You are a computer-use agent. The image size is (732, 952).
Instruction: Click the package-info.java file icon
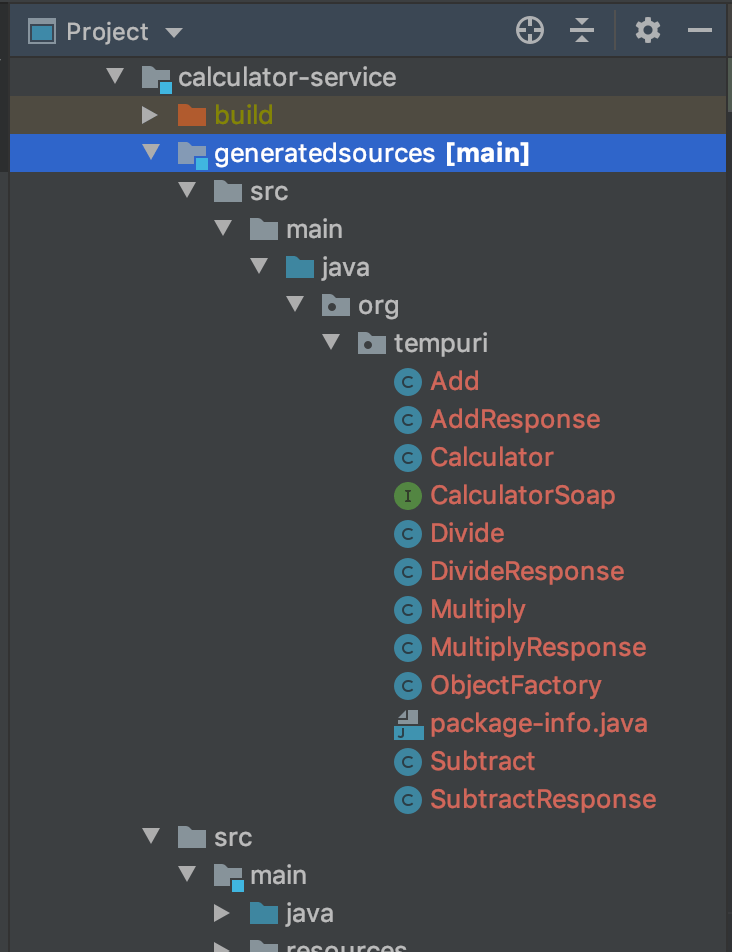click(x=408, y=723)
